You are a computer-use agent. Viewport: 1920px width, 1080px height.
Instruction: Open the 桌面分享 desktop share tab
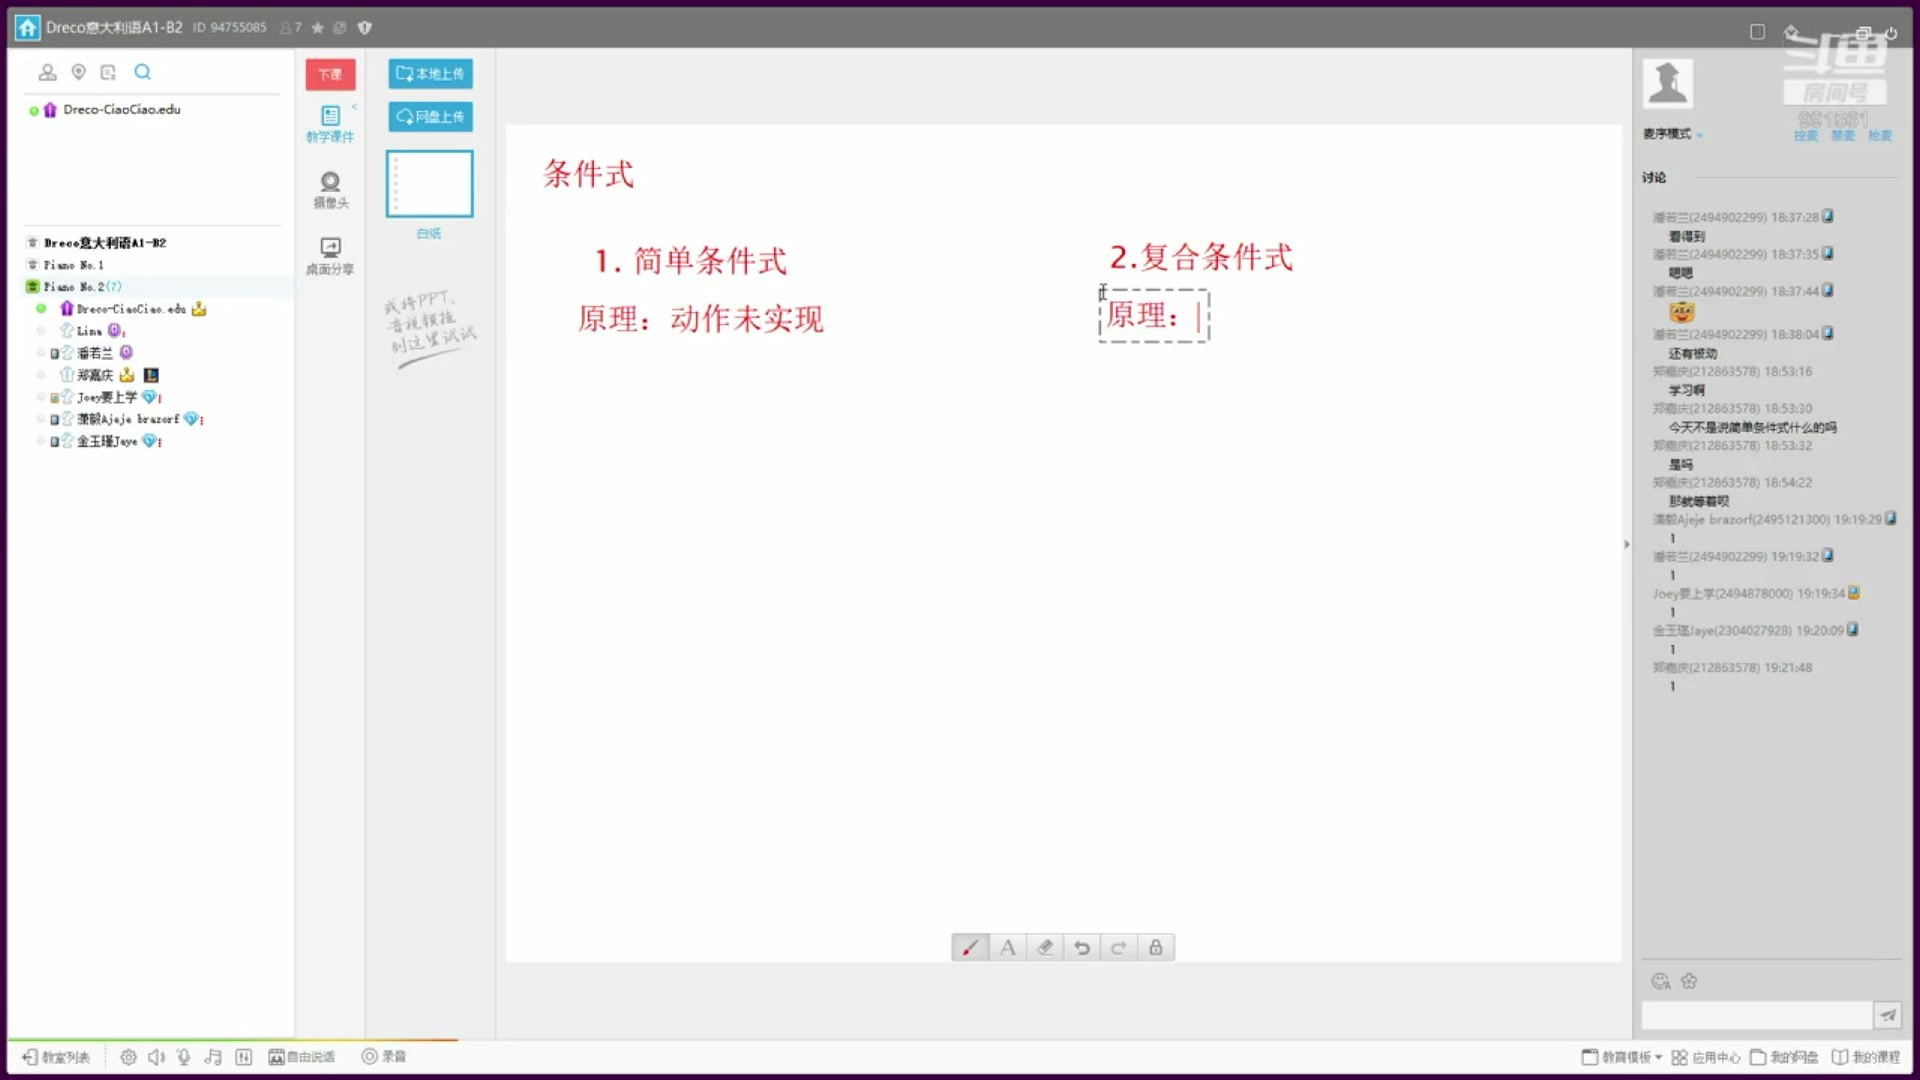click(330, 256)
